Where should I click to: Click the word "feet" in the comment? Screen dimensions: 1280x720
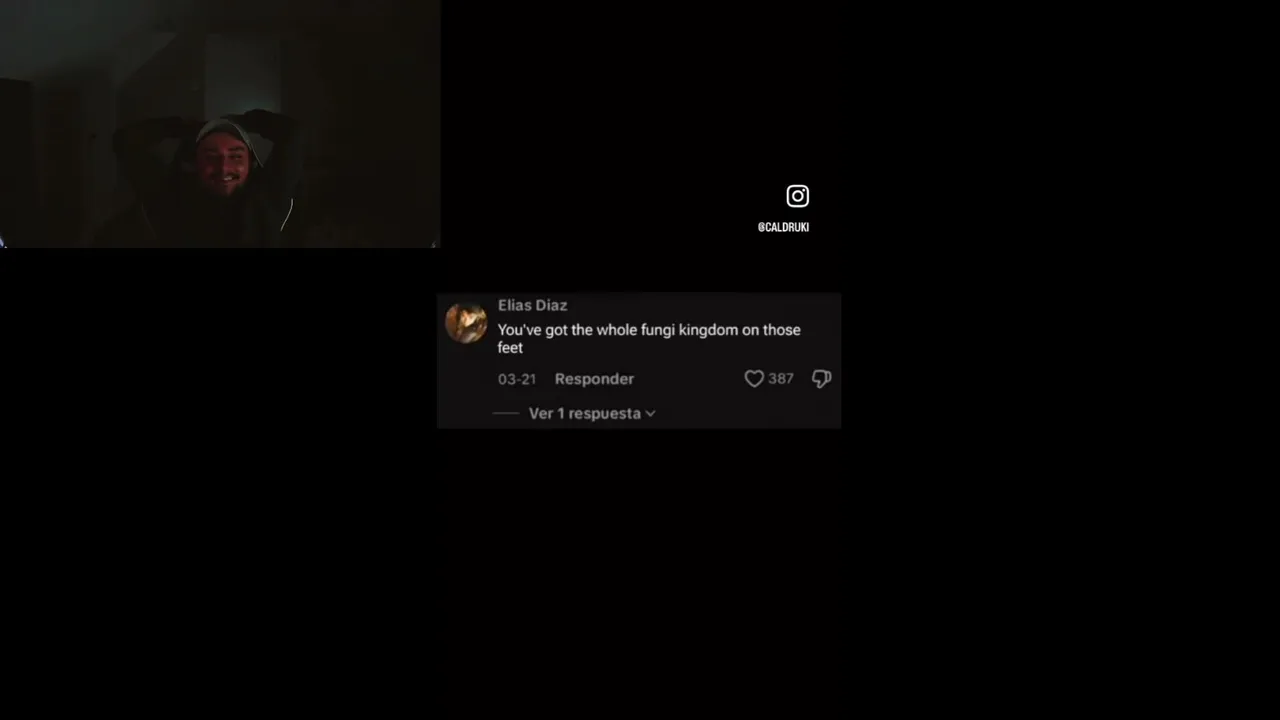click(x=510, y=348)
